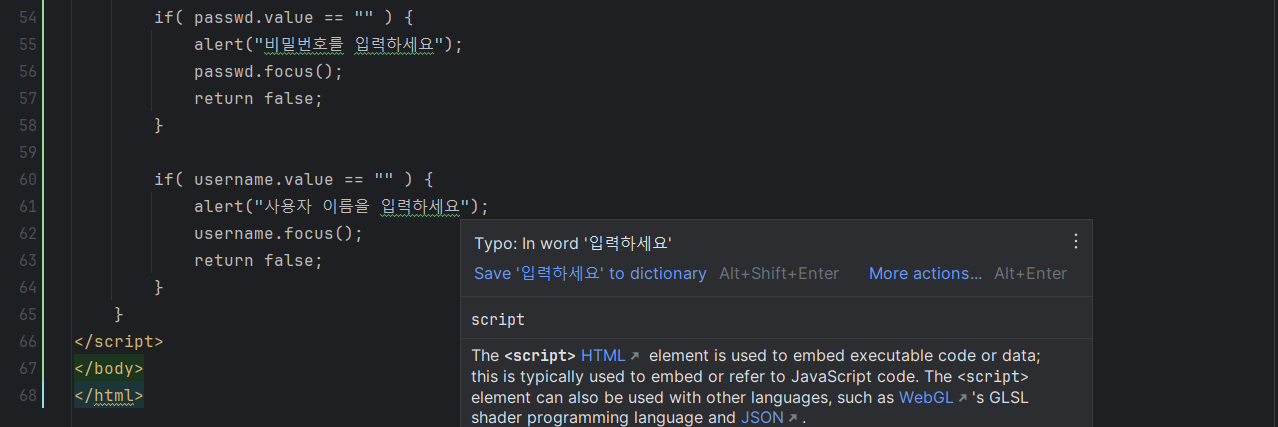Viewport: 1278px width, 427px height.
Task: Click 'return false;' on line 63
Action: click(x=258, y=260)
